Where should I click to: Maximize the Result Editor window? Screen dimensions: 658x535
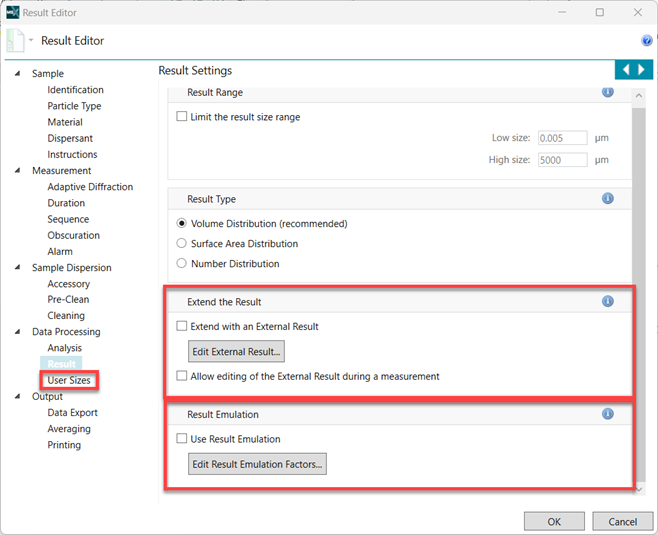click(600, 12)
